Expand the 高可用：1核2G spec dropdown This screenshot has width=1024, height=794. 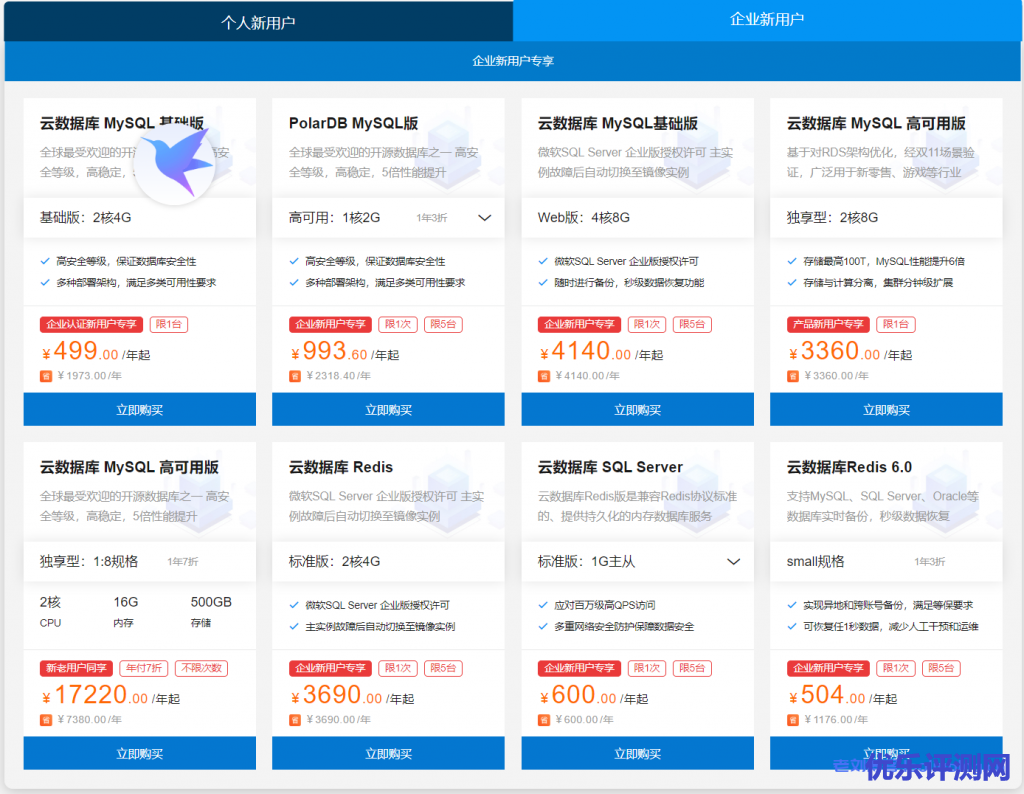click(x=485, y=218)
